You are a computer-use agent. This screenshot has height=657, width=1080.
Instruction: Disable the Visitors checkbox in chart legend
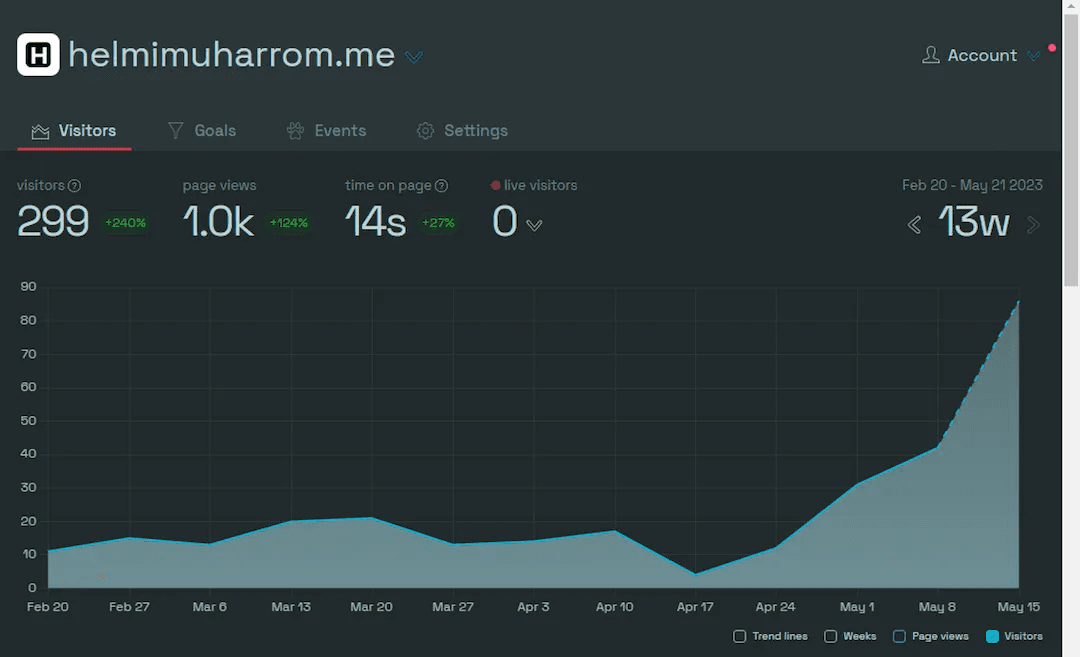coord(993,636)
